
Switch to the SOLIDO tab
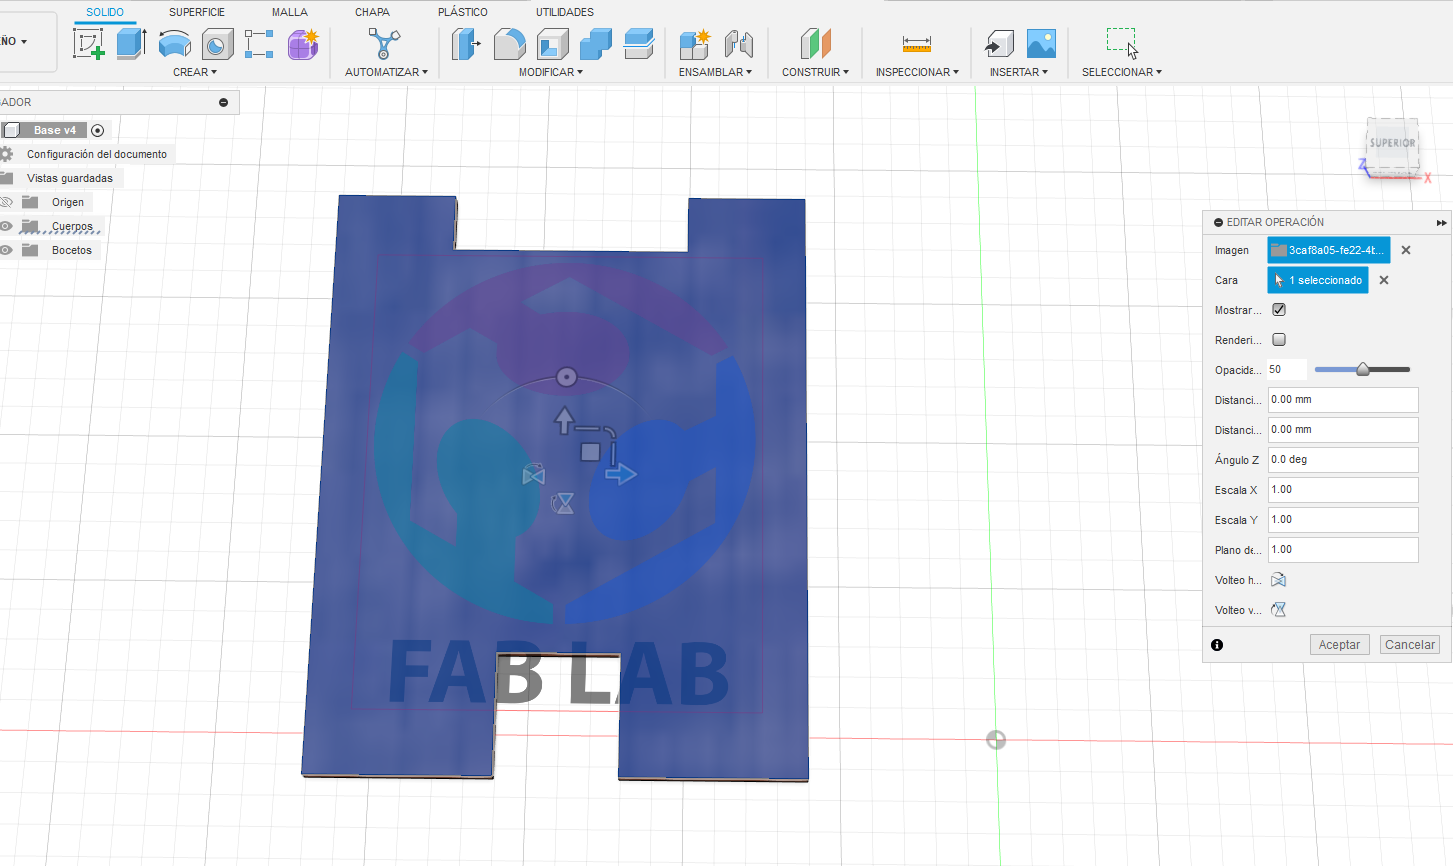[105, 12]
